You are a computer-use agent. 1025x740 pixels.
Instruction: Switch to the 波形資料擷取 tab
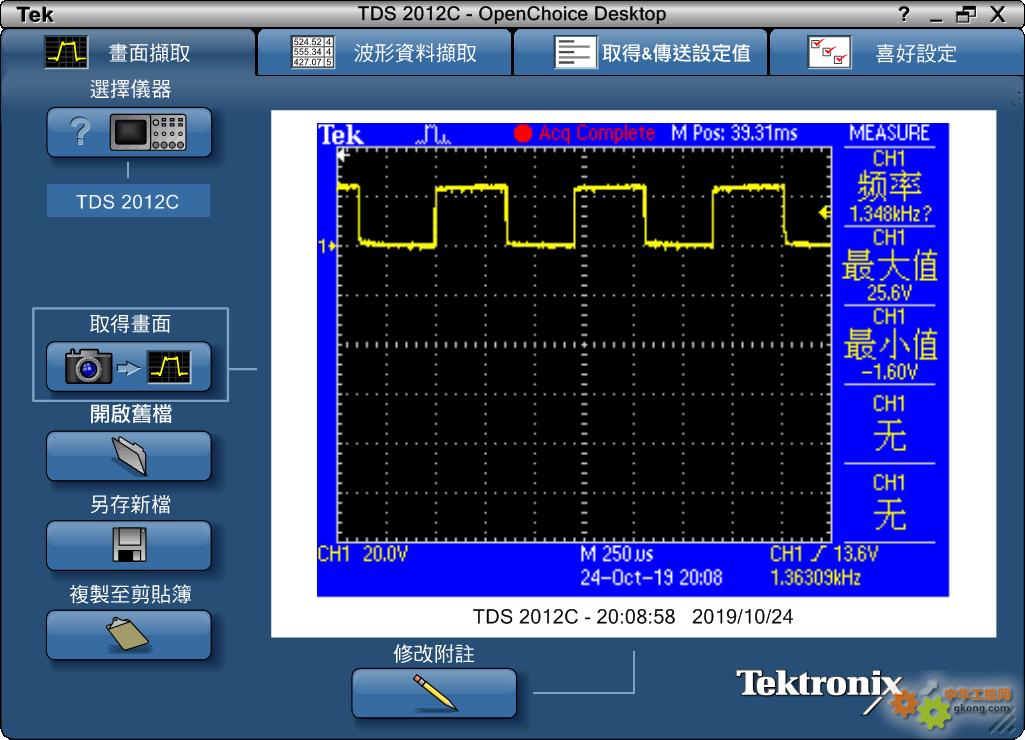point(384,52)
